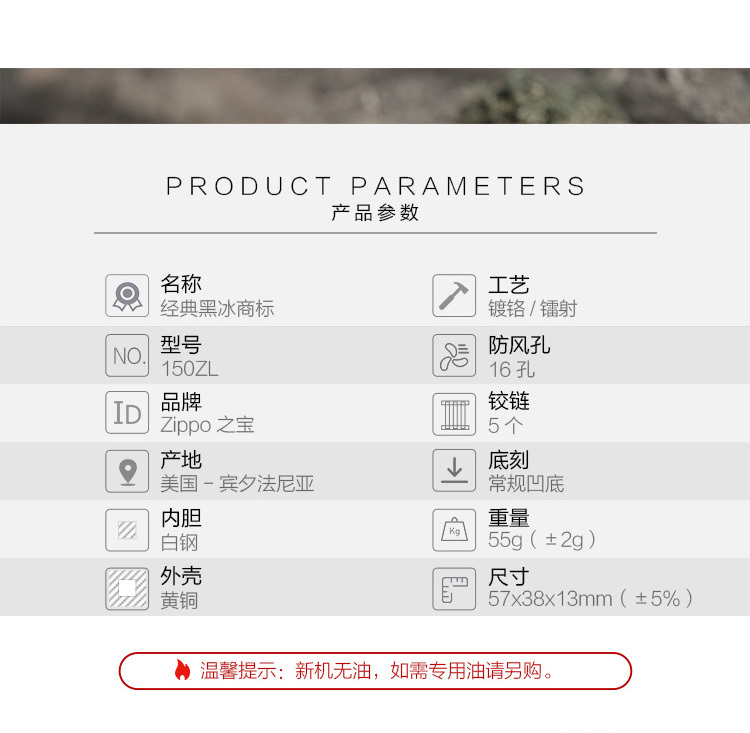This screenshot has width=750, height=733.
Task: Click the blurred banner image at top
Action: pos(375,96)
